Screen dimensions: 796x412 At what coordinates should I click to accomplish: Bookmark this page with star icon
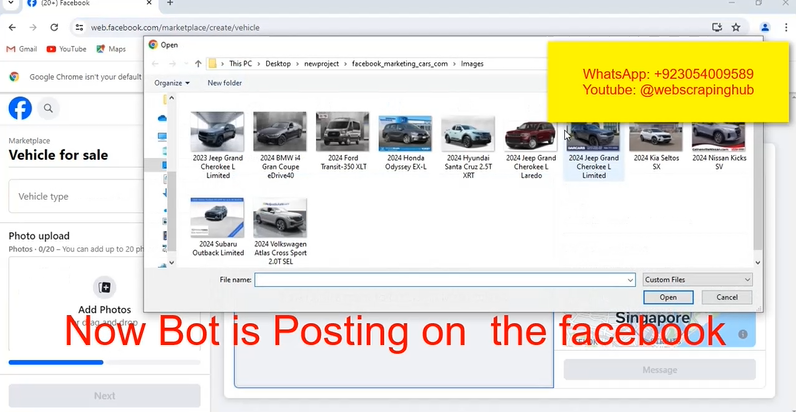pyautogui.click(x=736, y=28)
